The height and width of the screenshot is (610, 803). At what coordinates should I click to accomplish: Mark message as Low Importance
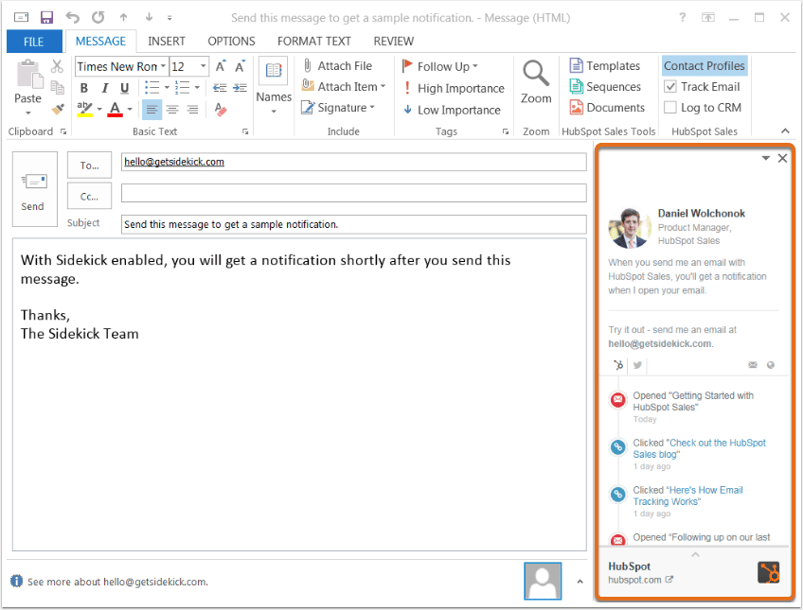452,110
